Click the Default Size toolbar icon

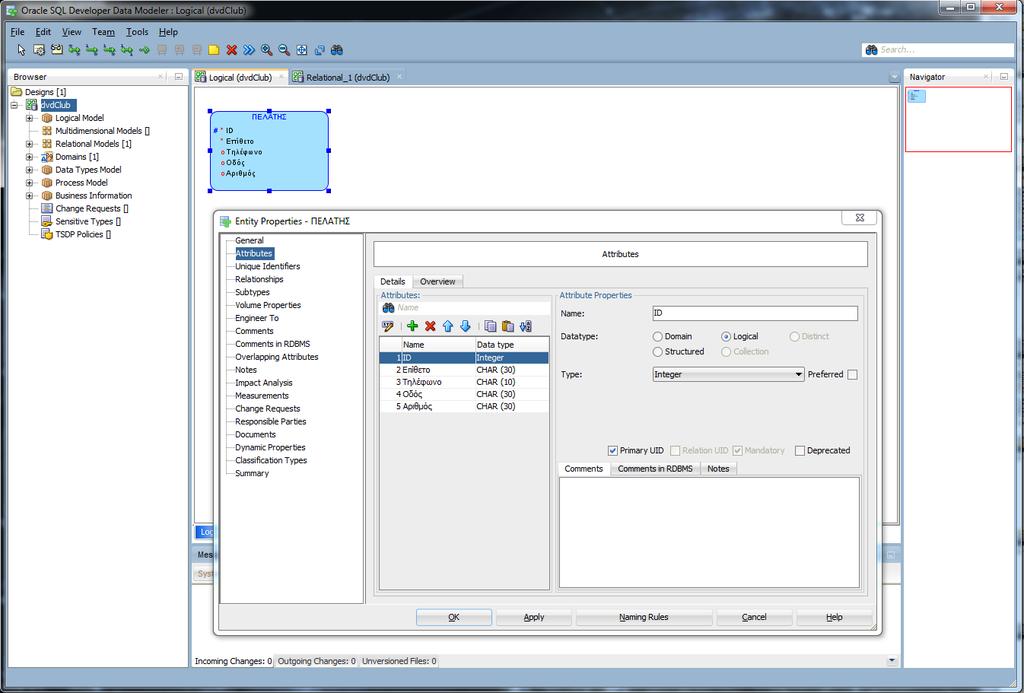(x=319, y=50)
